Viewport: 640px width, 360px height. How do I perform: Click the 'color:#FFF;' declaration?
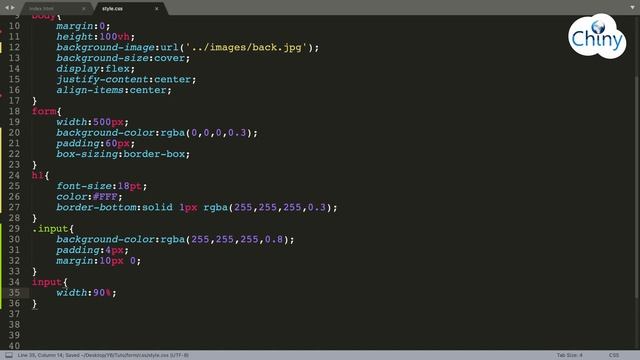pos(89,196)
